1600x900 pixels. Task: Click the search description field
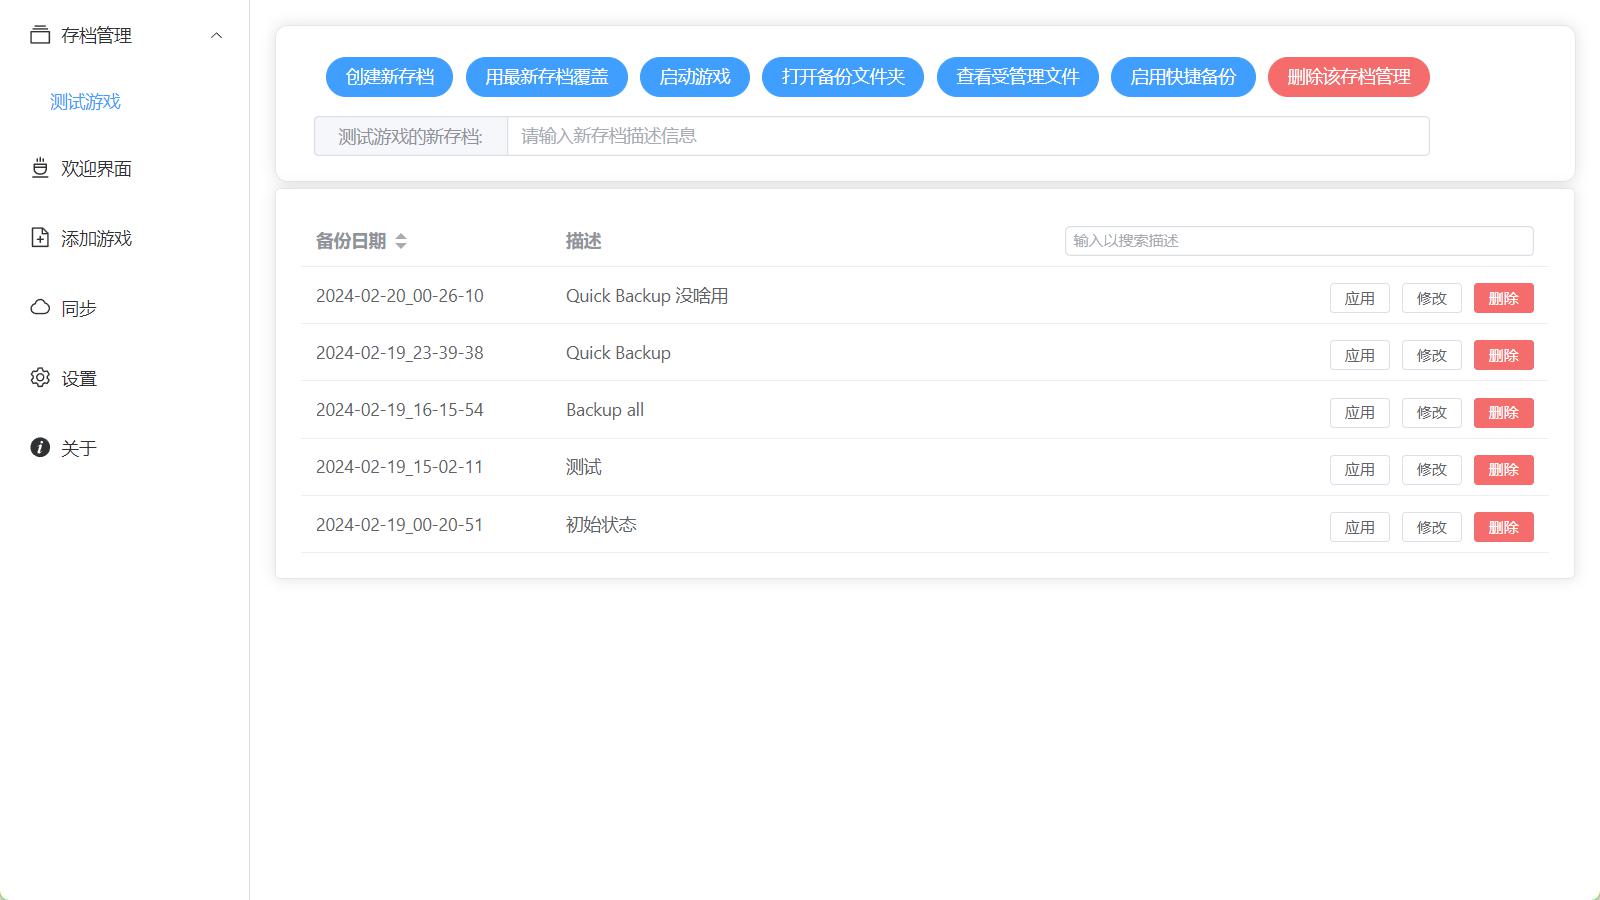[1298, 241]
